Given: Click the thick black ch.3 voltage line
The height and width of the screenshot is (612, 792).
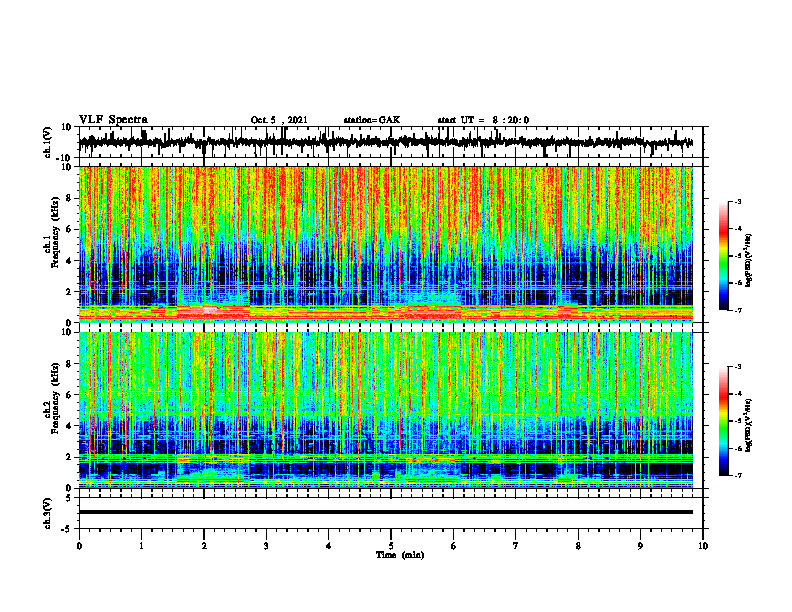Looking at the screenshot, I should [x=385, y=512].
